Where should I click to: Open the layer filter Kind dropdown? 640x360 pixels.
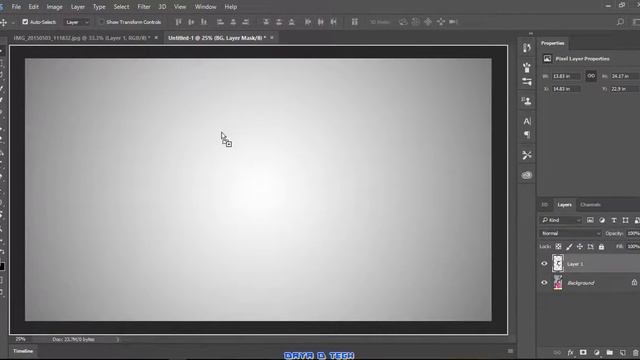(x=561, y=220)
